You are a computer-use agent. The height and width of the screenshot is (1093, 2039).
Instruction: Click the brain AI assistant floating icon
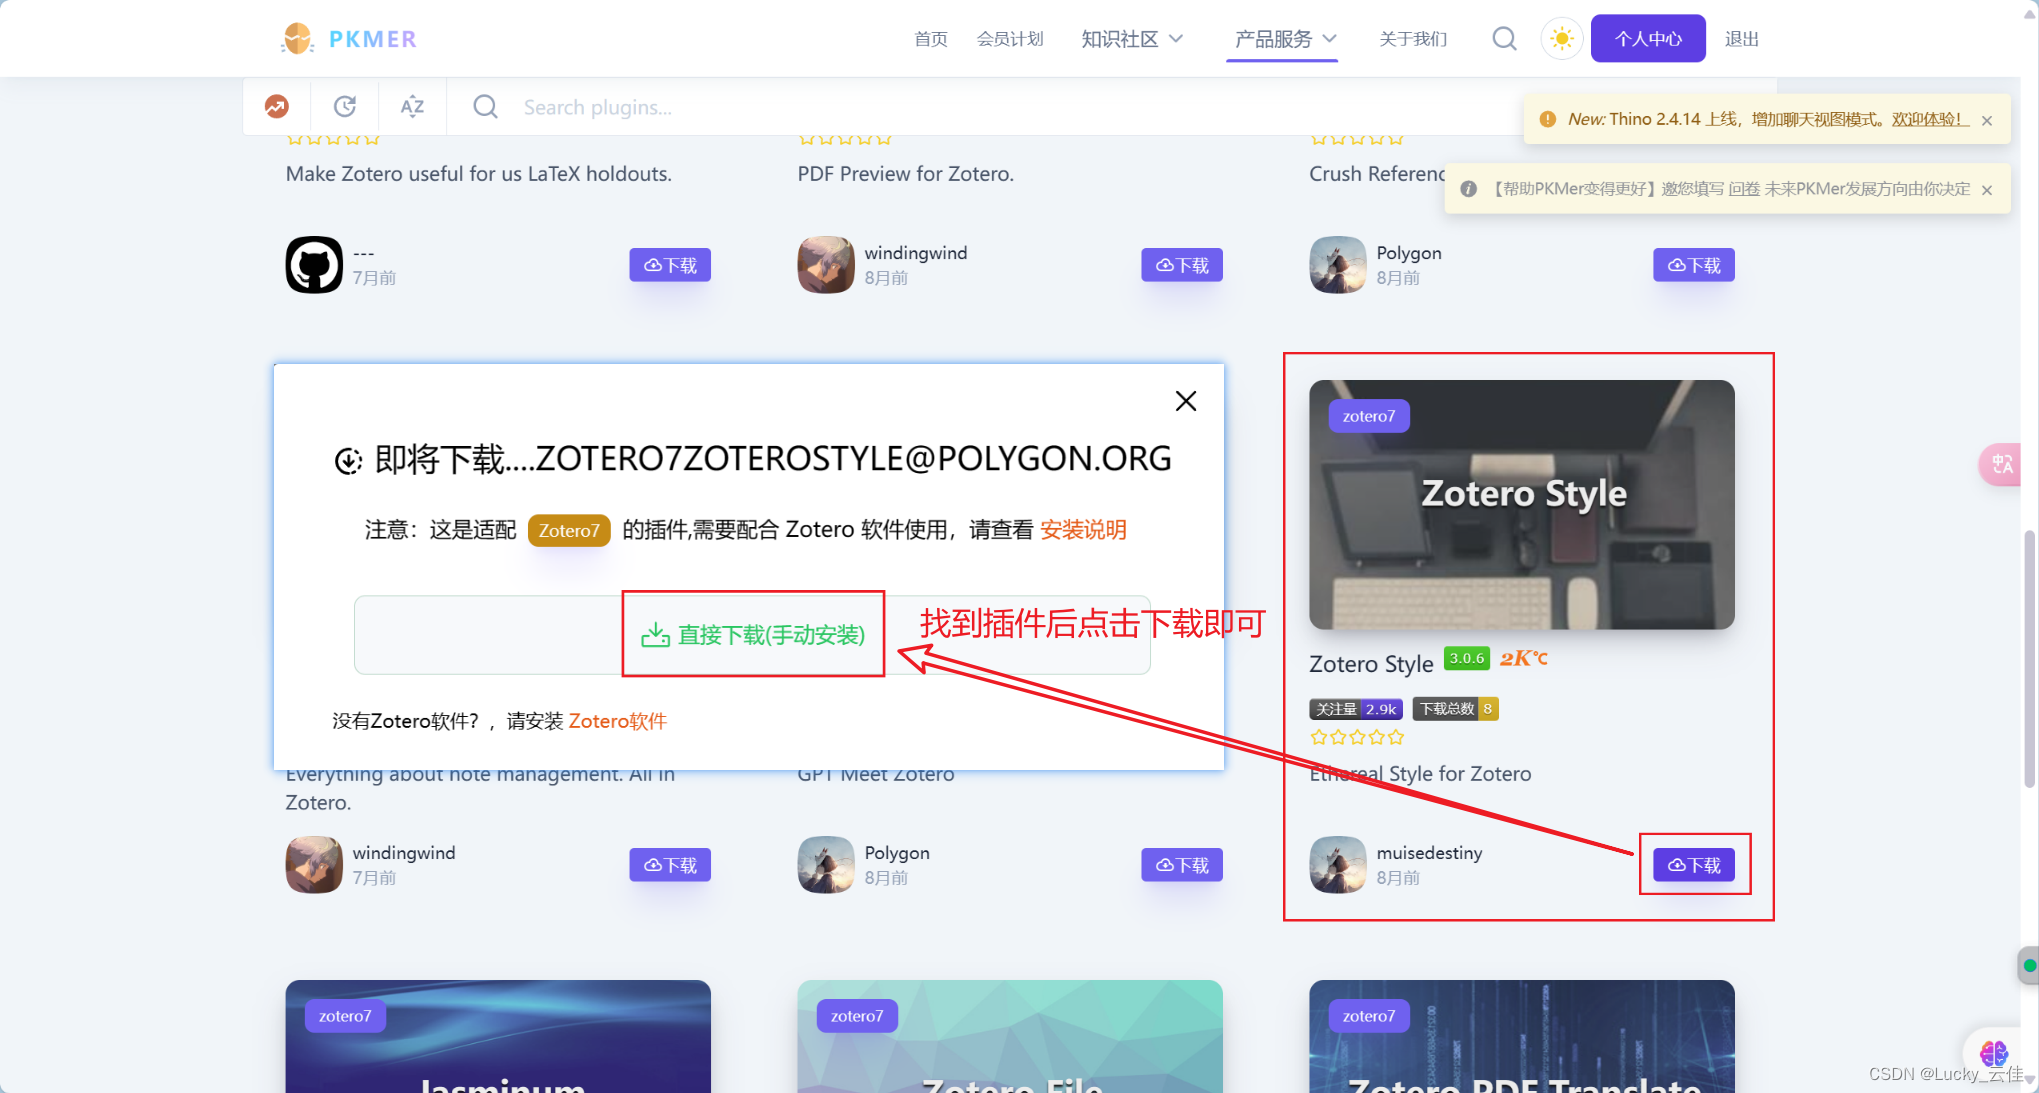pos(1993,1052)
